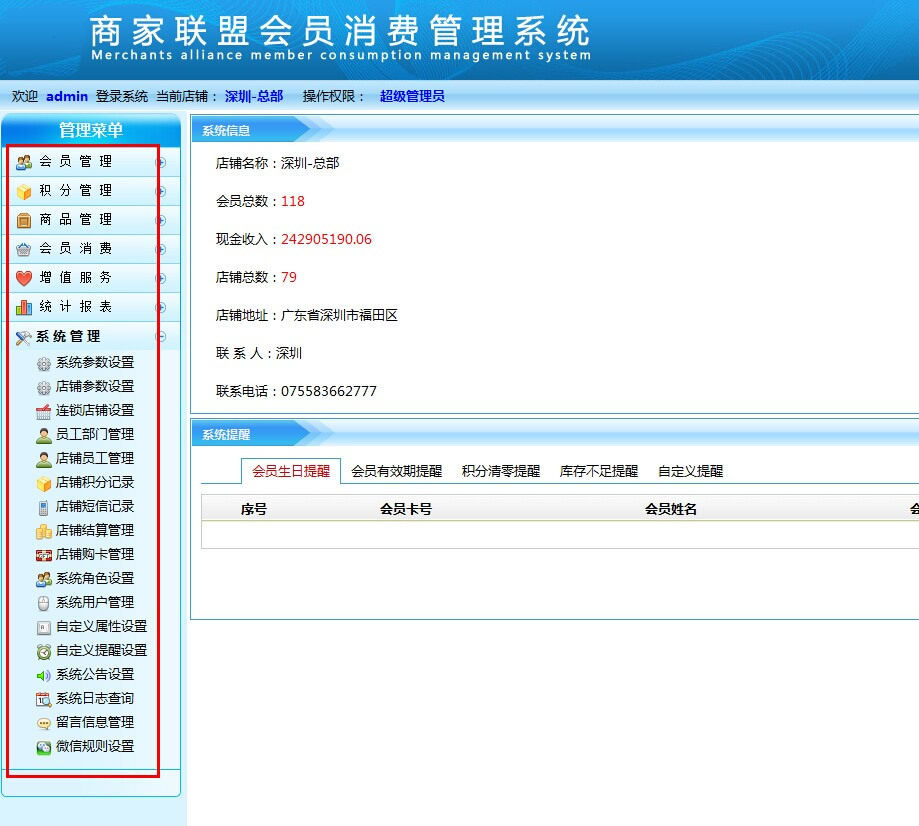Click the 会员卡号 column header
Image resolution: width=919 pixels, height=826 pixels.
405,509
